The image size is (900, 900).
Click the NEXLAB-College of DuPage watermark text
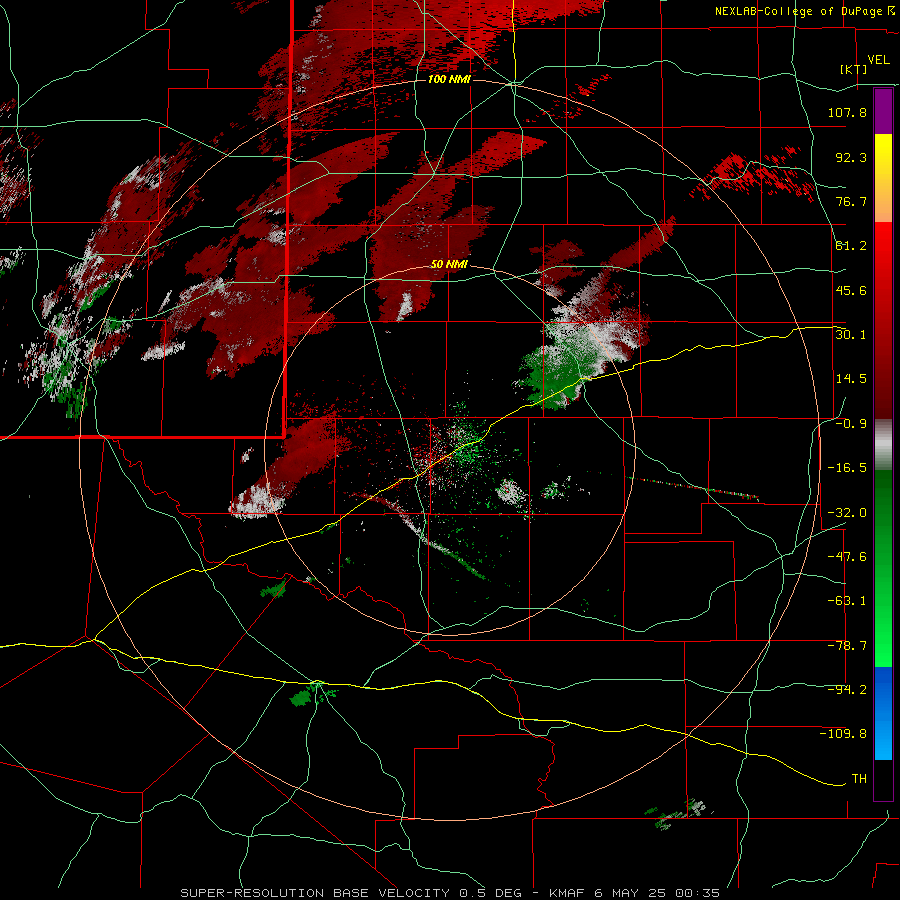tap(799, 11)
